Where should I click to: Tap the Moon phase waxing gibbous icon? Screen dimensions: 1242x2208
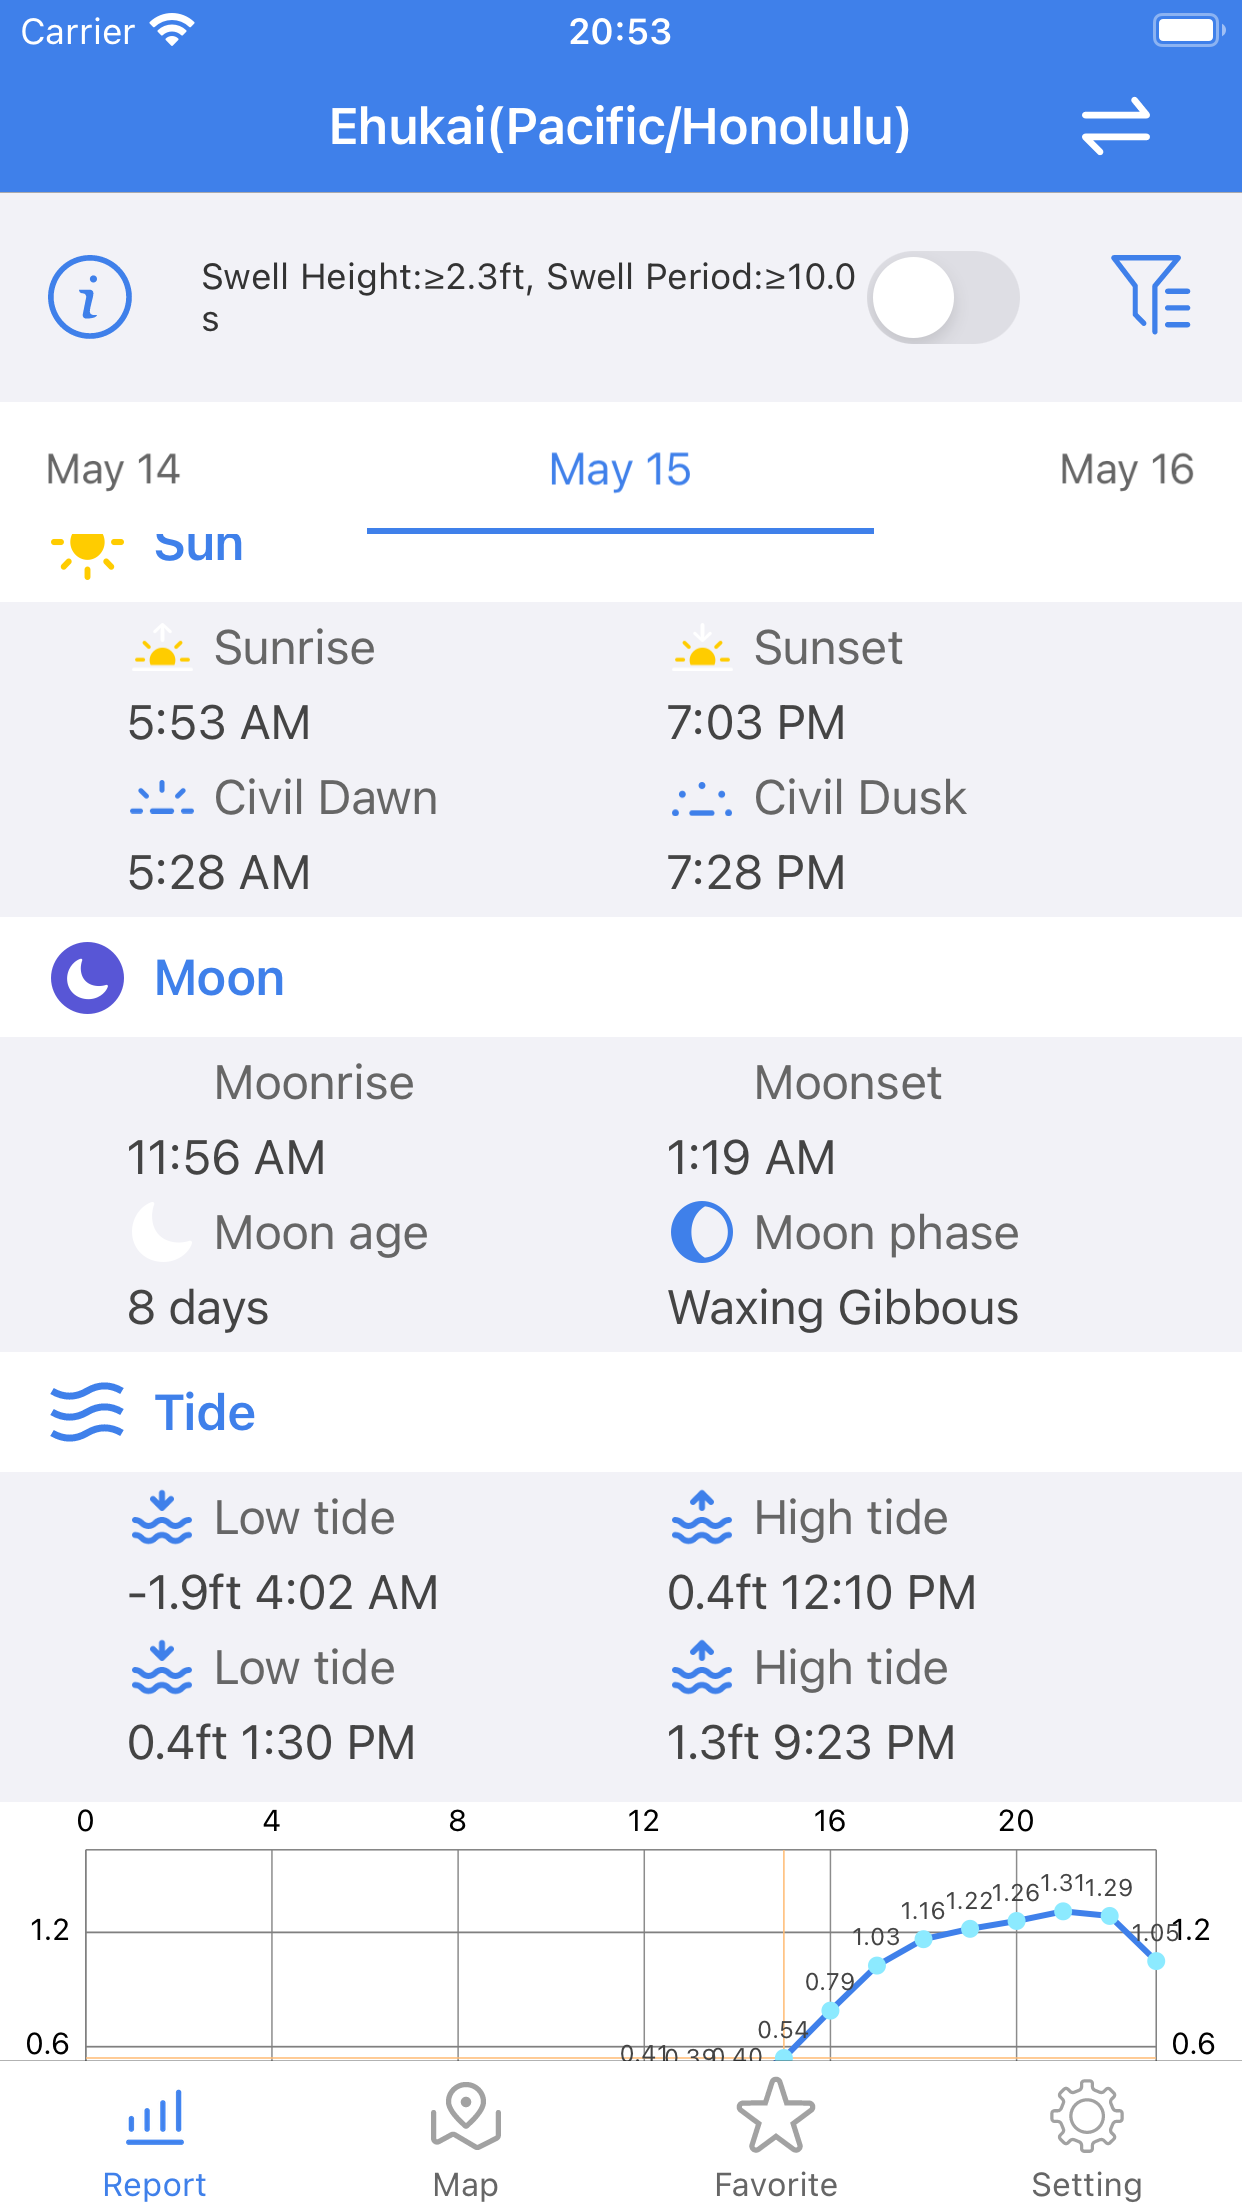click(x=702, y=1232)
